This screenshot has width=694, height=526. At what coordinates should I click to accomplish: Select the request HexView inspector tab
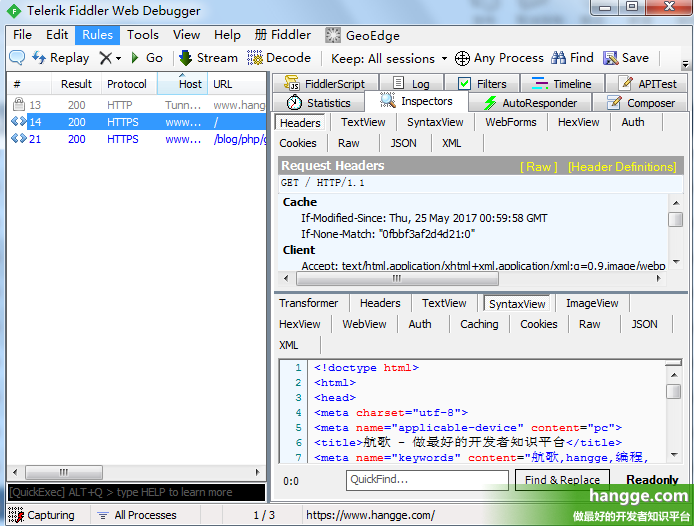tap(578, 122)
